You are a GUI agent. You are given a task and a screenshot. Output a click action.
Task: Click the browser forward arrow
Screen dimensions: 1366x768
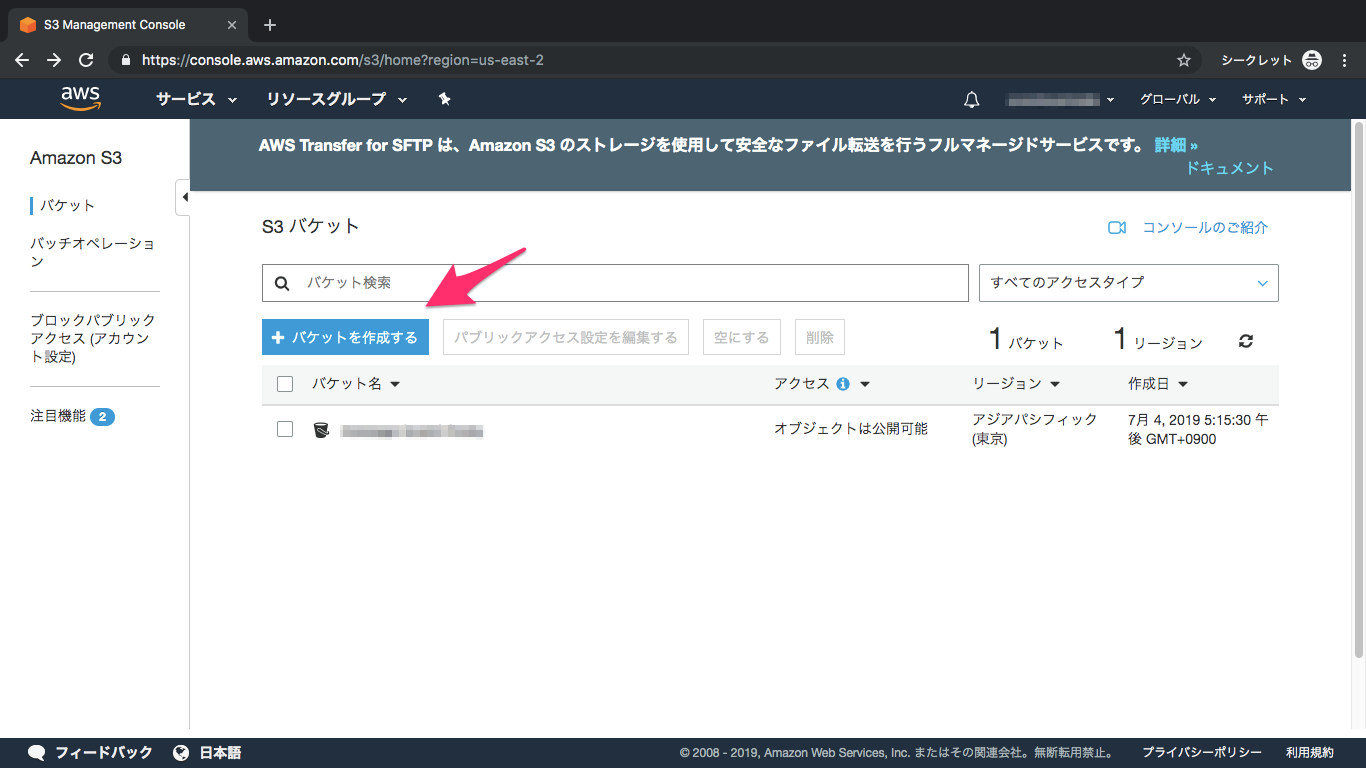[x=54, y=60]
